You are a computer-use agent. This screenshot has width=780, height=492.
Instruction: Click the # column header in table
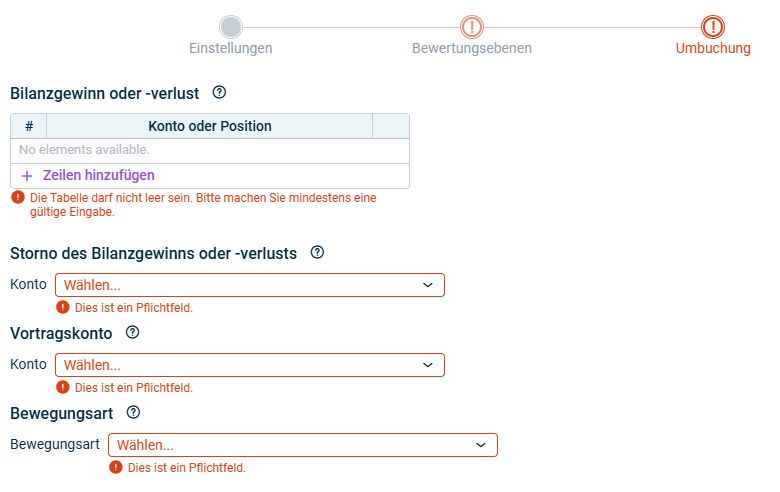click(29, 126)
